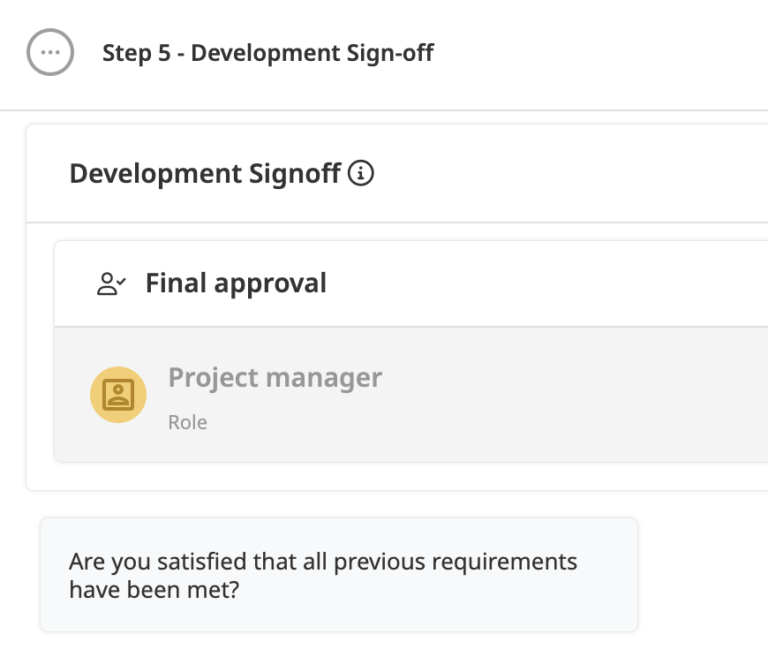Click the Role label under Project manager
Viewport: 768px width, 657px height.
[x=188, y=422]
